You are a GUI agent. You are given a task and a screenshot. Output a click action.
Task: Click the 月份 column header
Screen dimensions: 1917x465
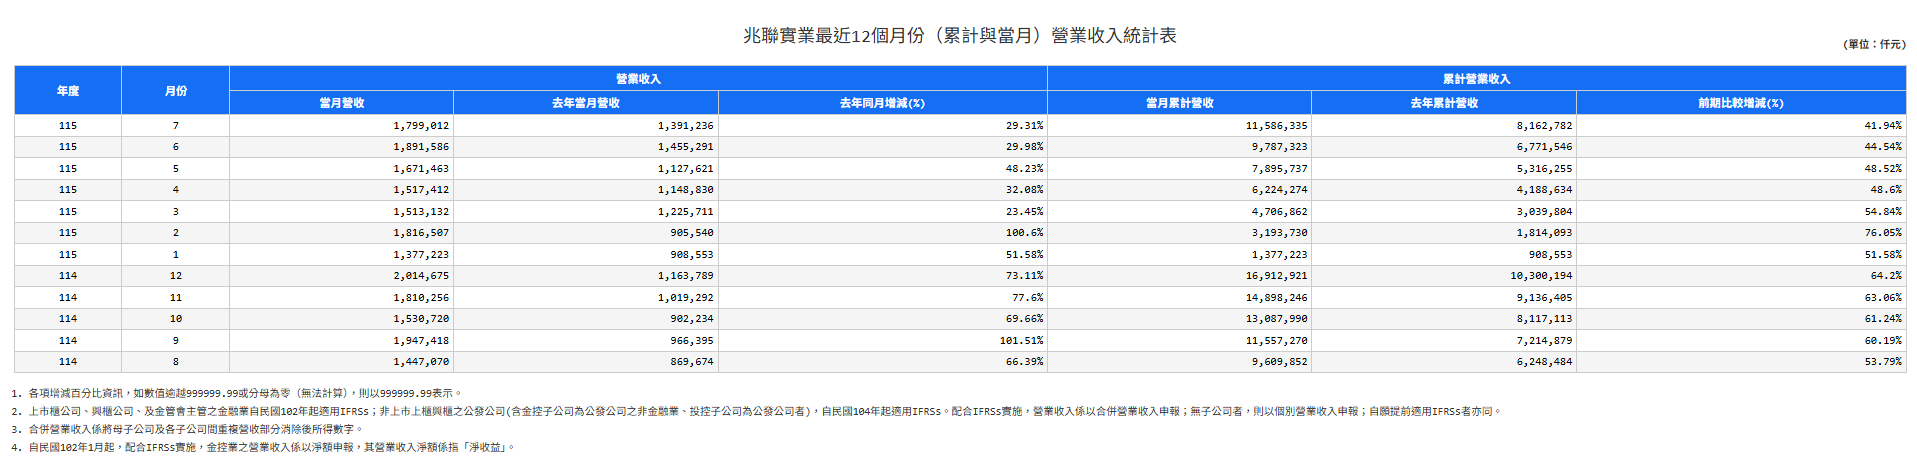pyautogui.click(x=176, y=90)
